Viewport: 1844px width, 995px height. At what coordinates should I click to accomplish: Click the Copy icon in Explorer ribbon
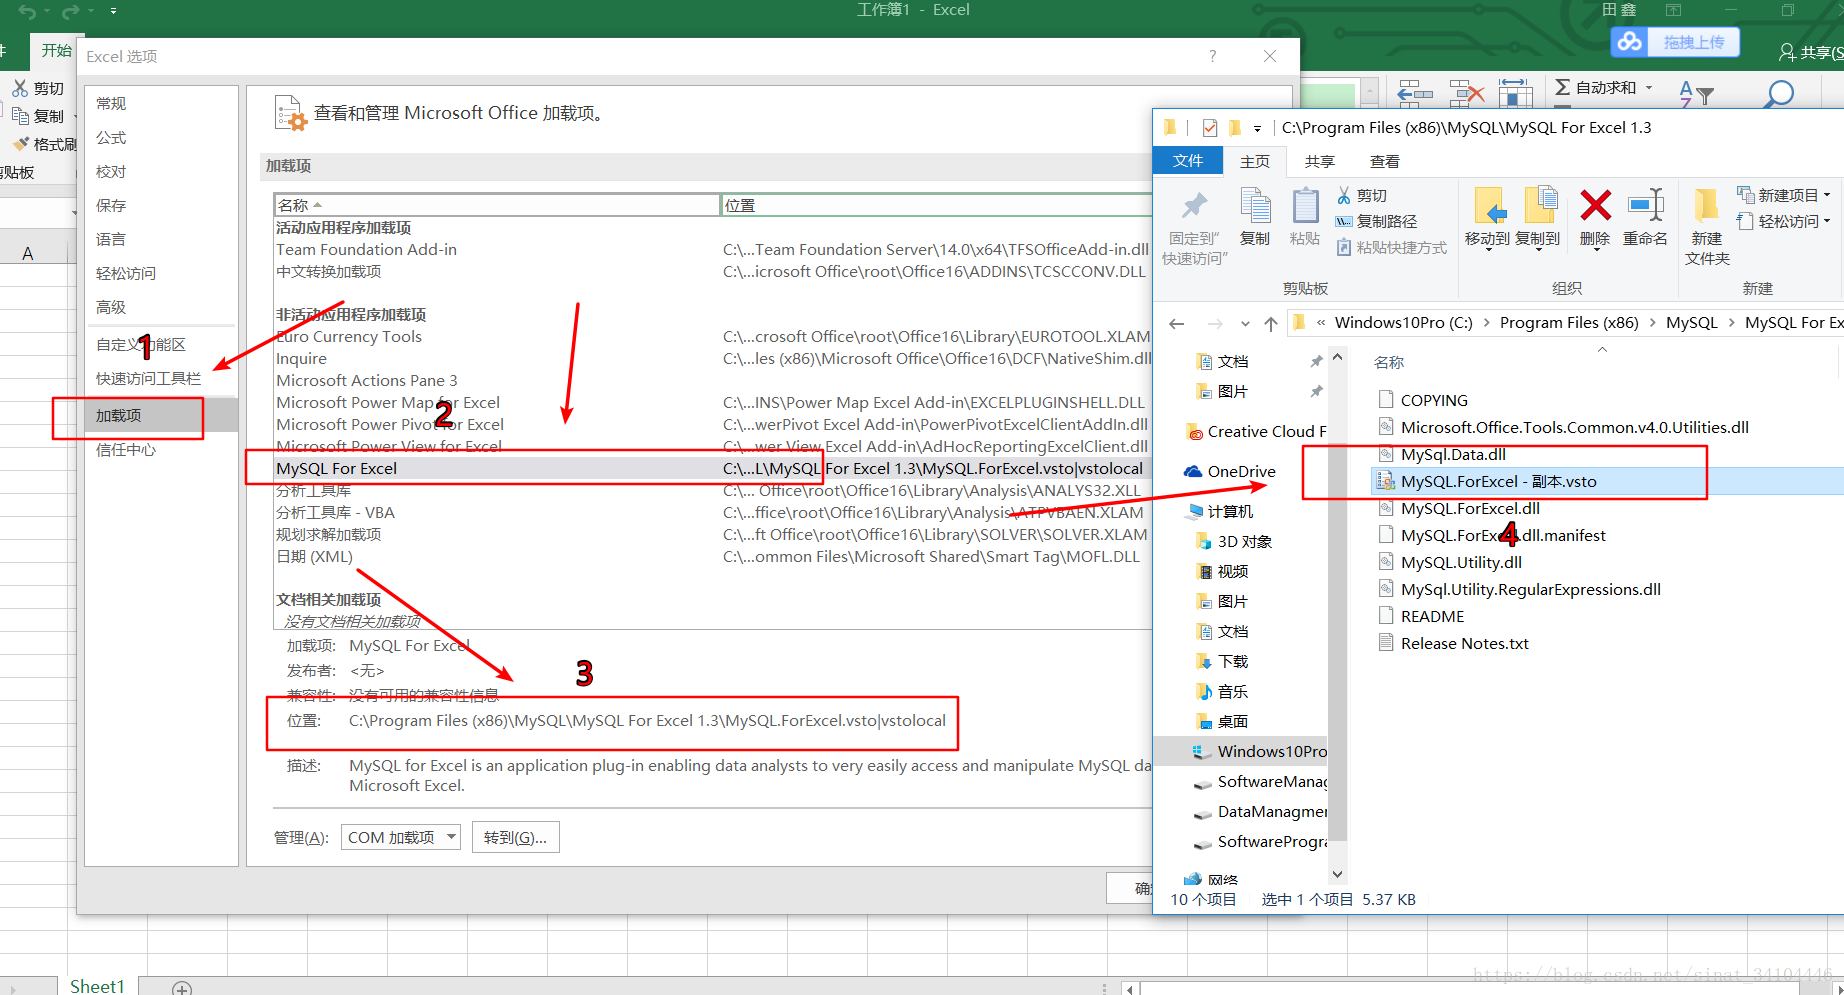1255,205
